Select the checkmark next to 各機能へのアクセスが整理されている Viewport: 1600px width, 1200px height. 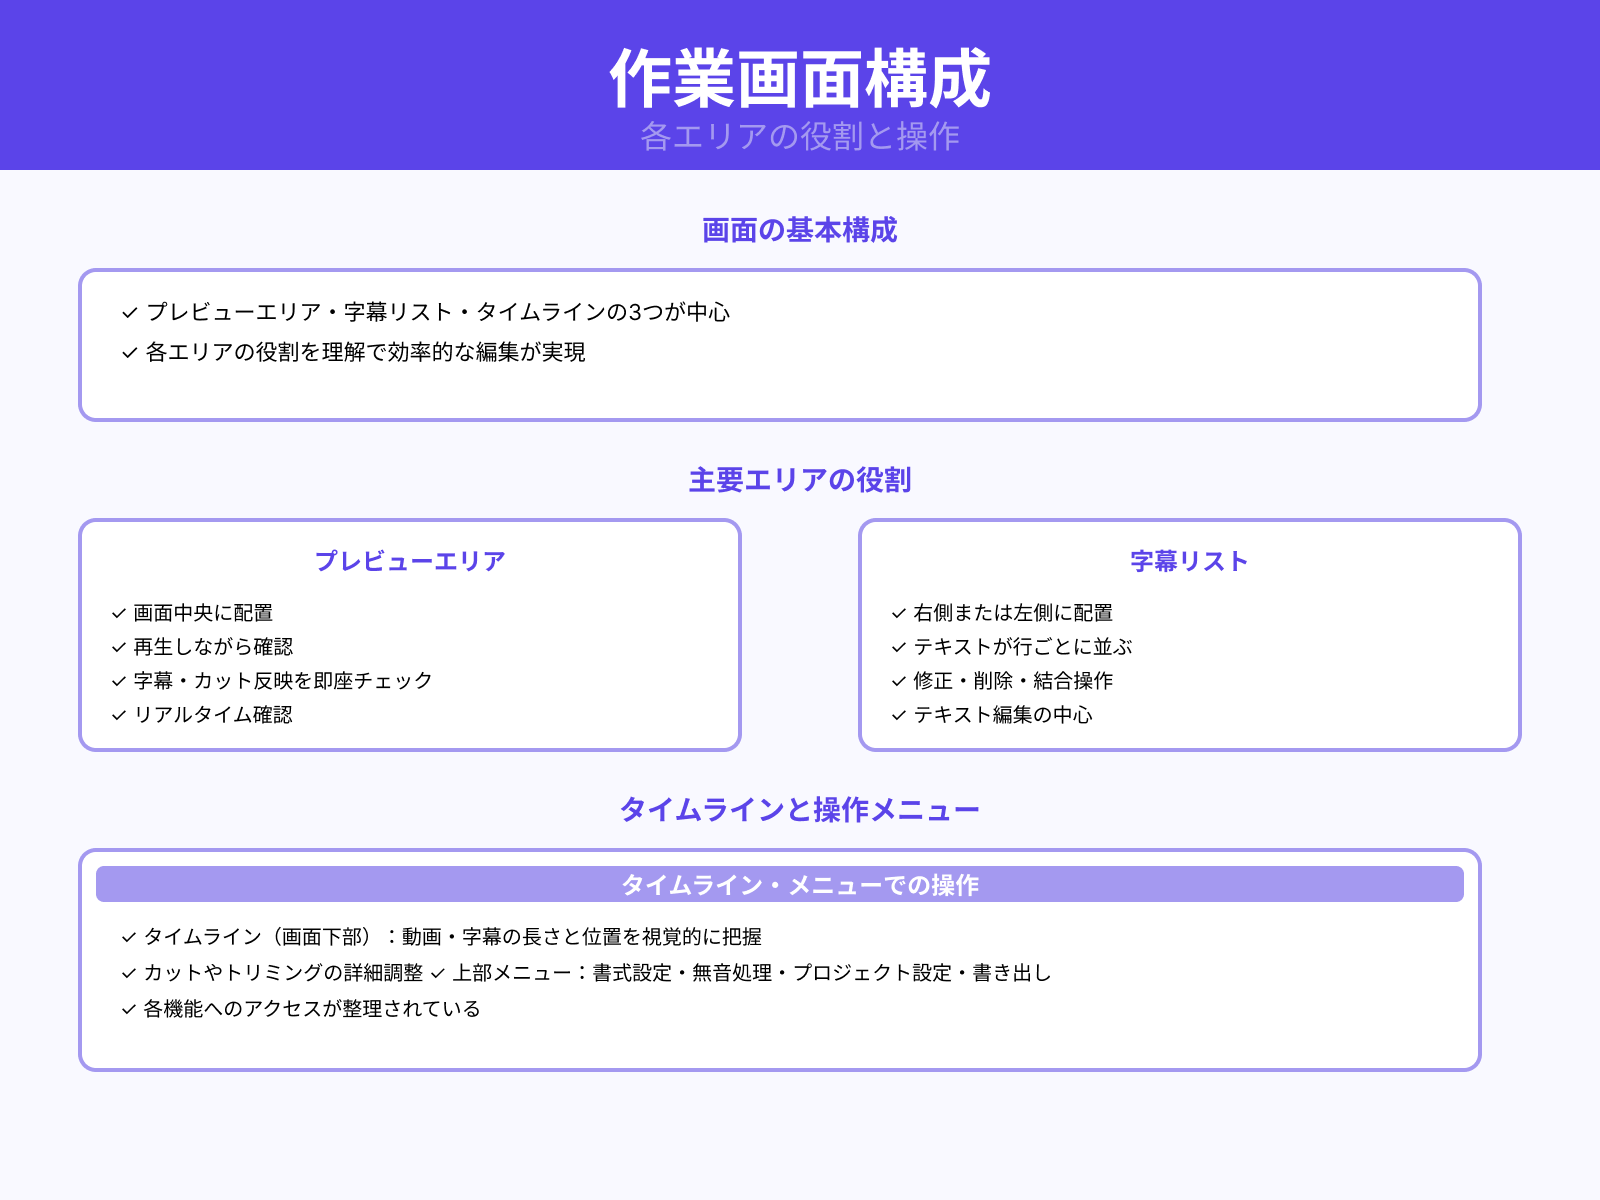click(x=128, y=1010)
